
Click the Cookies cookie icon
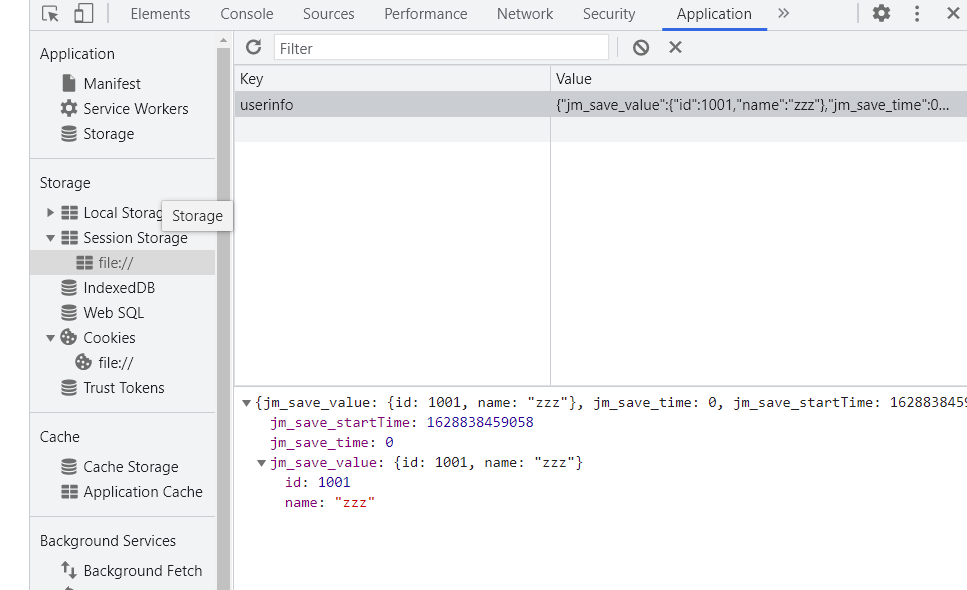pos(68,337)
